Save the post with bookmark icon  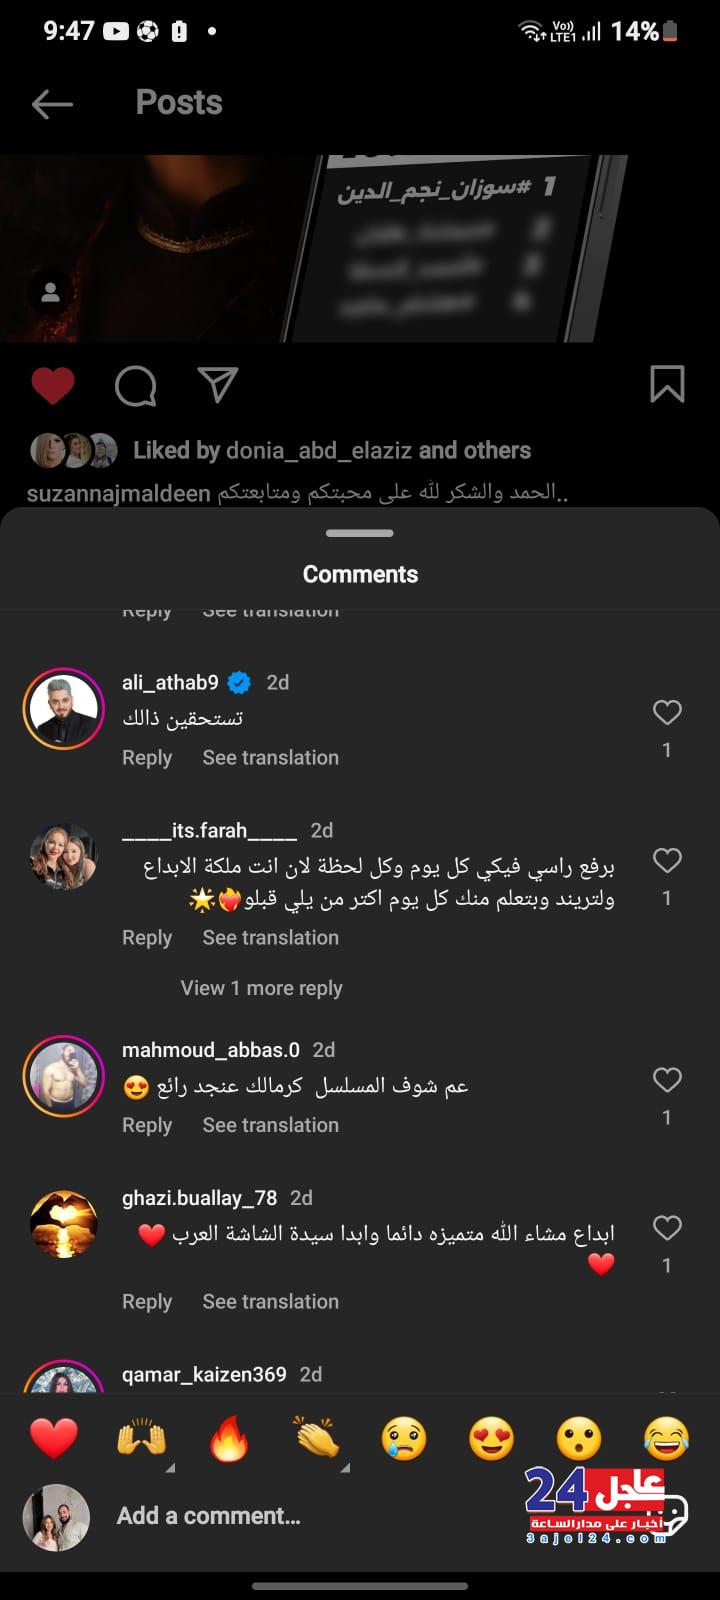pyautogui.click(x=667, y=384)
